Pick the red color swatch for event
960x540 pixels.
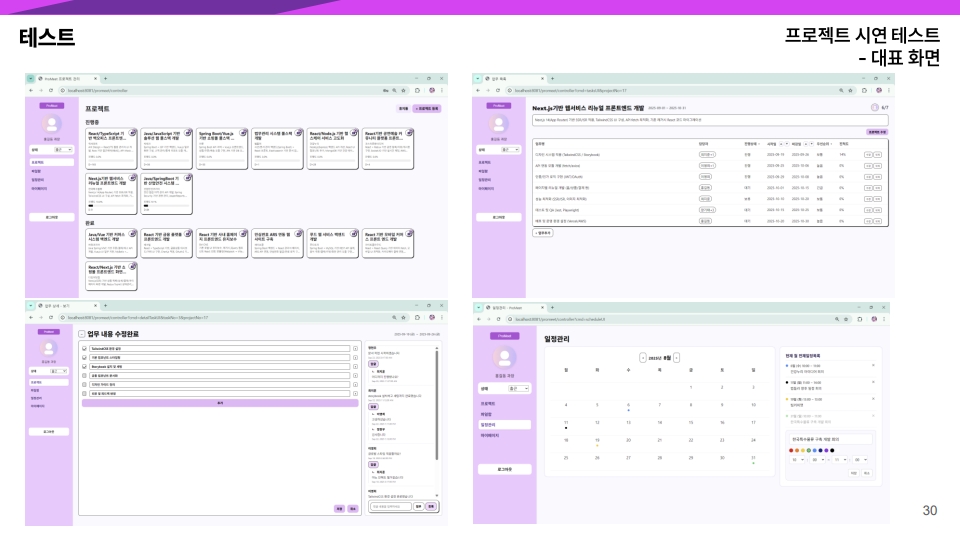pyautogui.click(x=791, y=450)
